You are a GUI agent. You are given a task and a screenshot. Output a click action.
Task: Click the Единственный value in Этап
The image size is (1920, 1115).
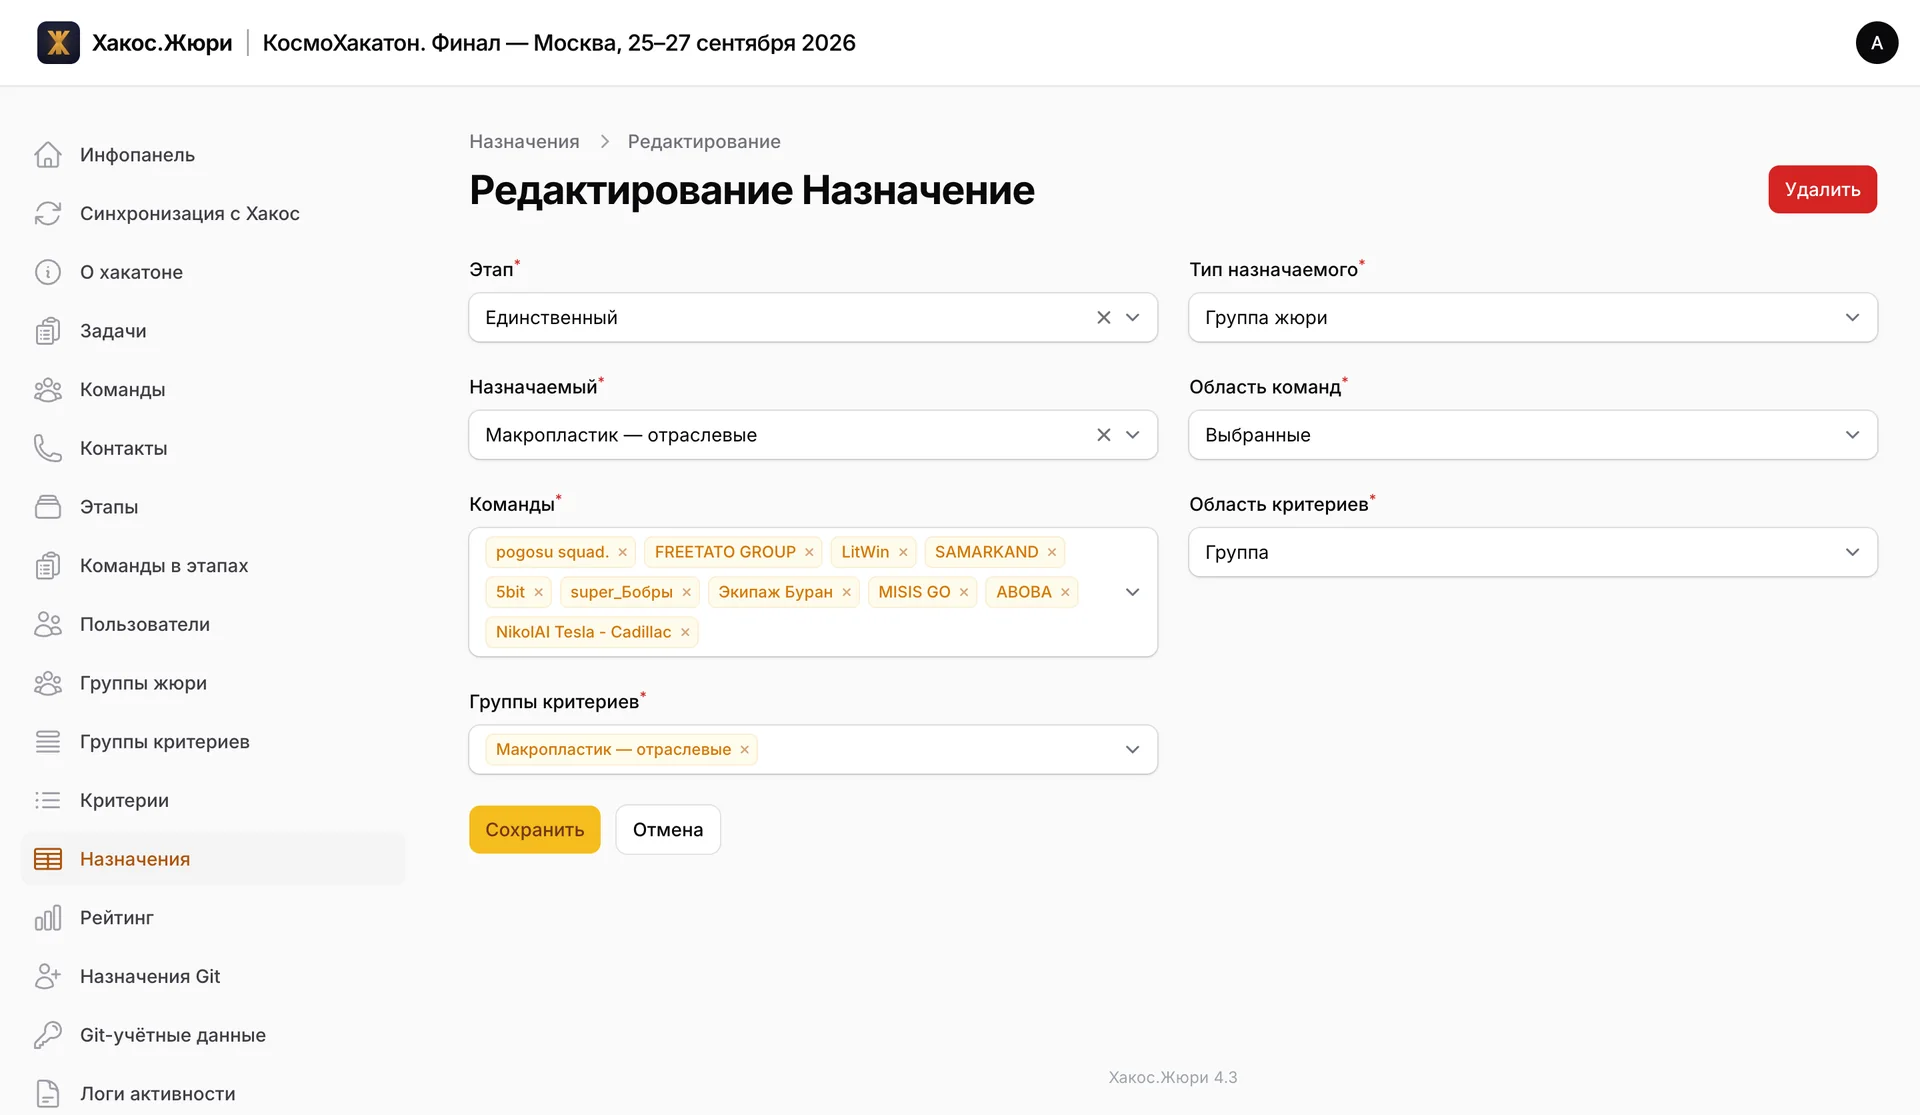[x=551, y=317]
